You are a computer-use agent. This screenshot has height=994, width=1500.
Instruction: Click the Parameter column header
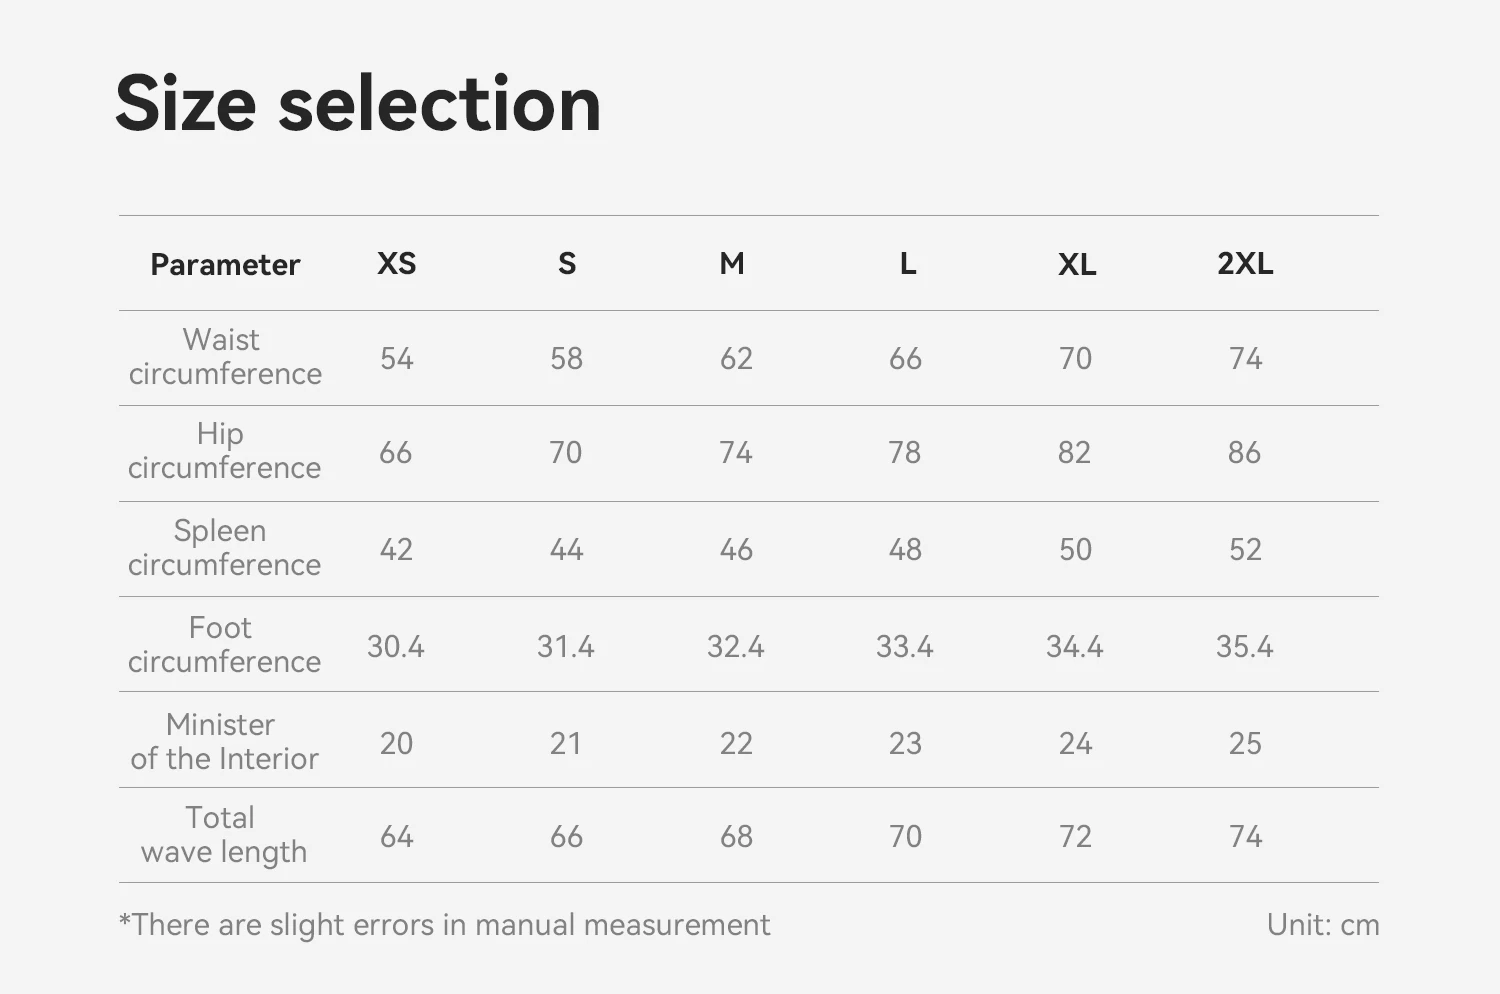225,264
